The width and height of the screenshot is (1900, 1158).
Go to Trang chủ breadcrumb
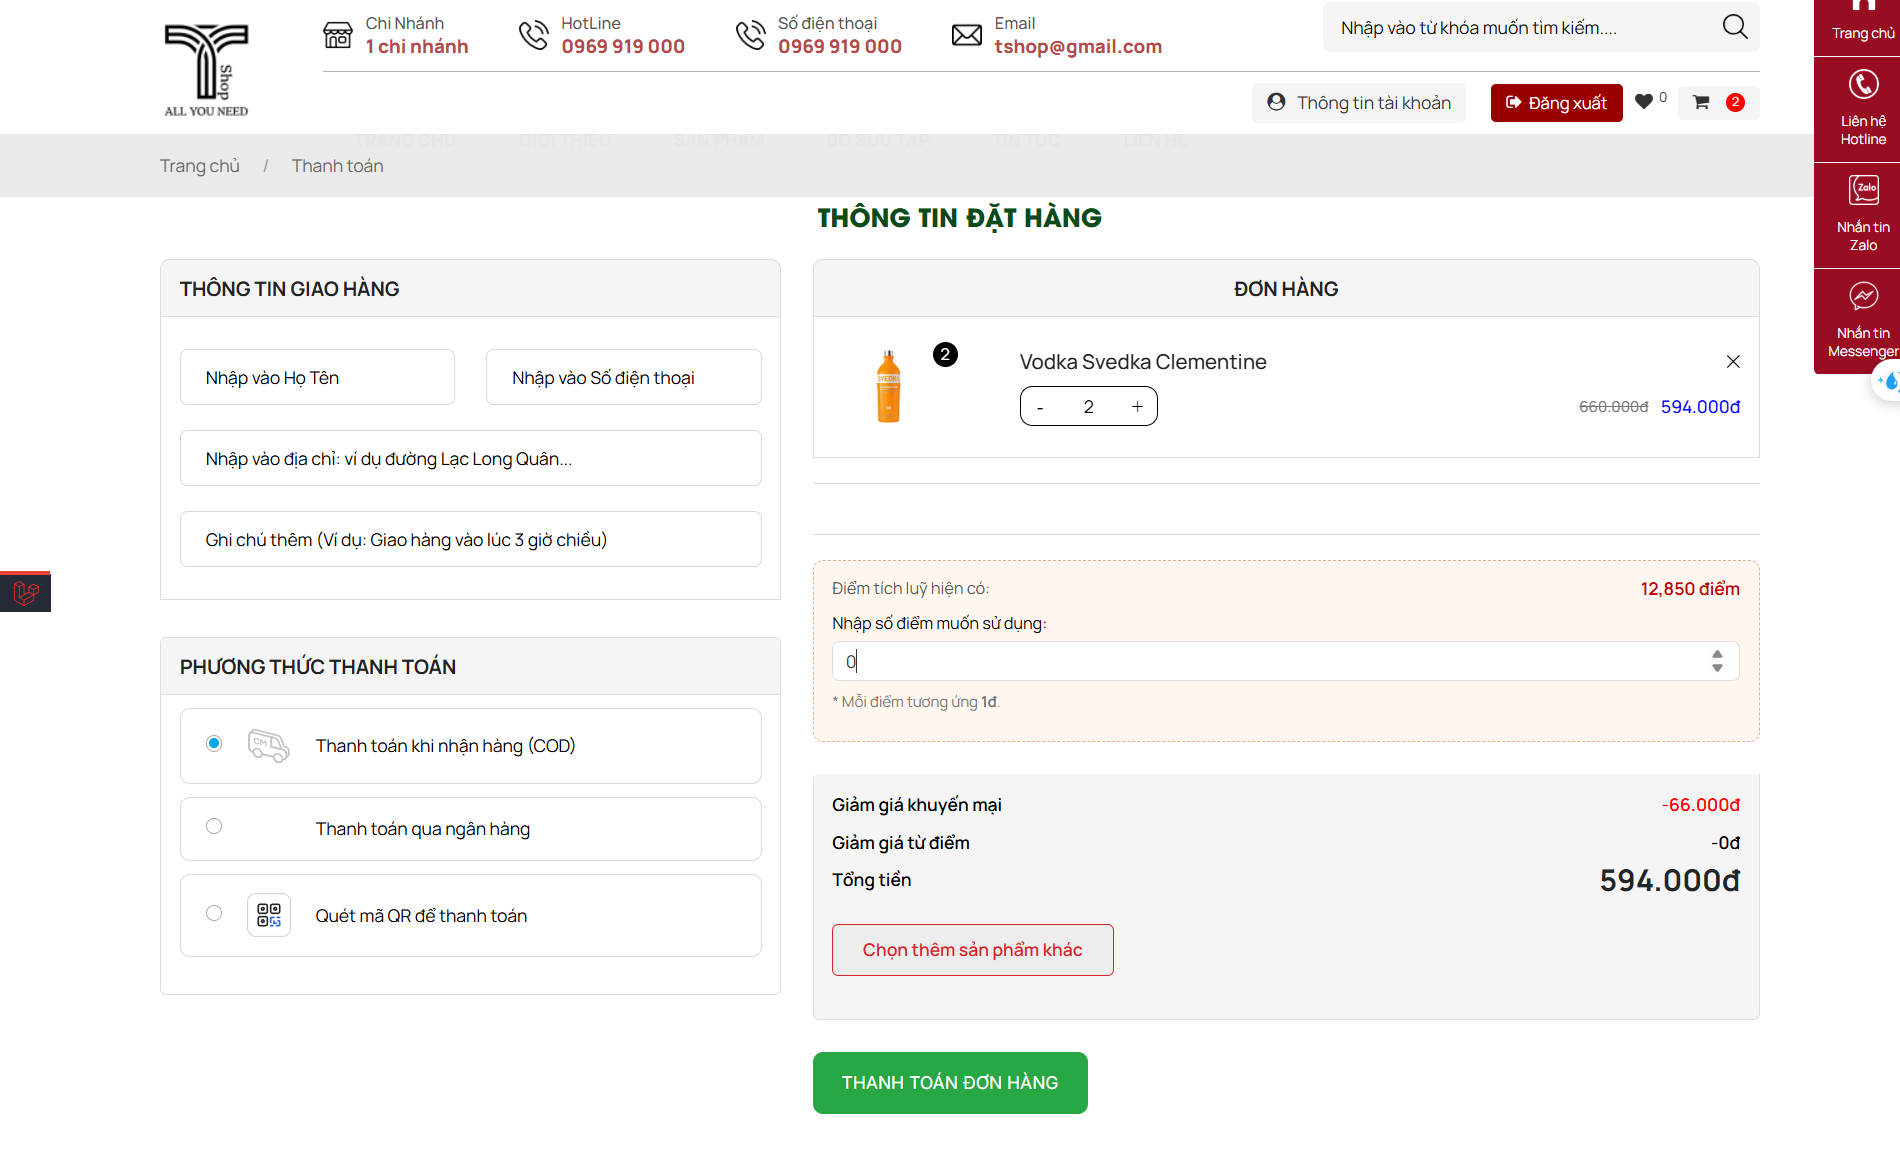pos(200,166)
